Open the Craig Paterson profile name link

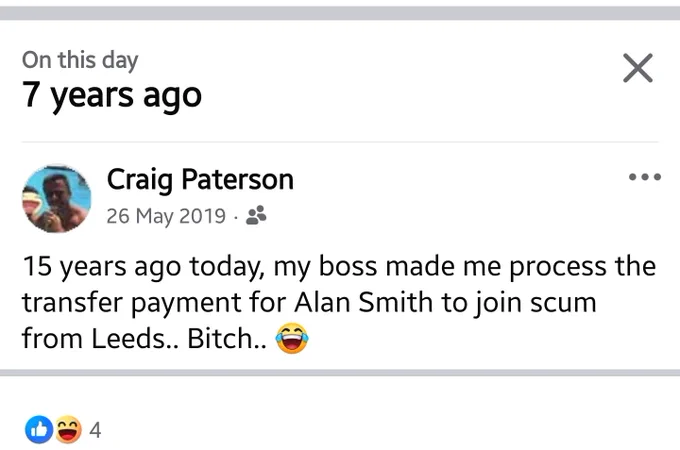(200, 179)
